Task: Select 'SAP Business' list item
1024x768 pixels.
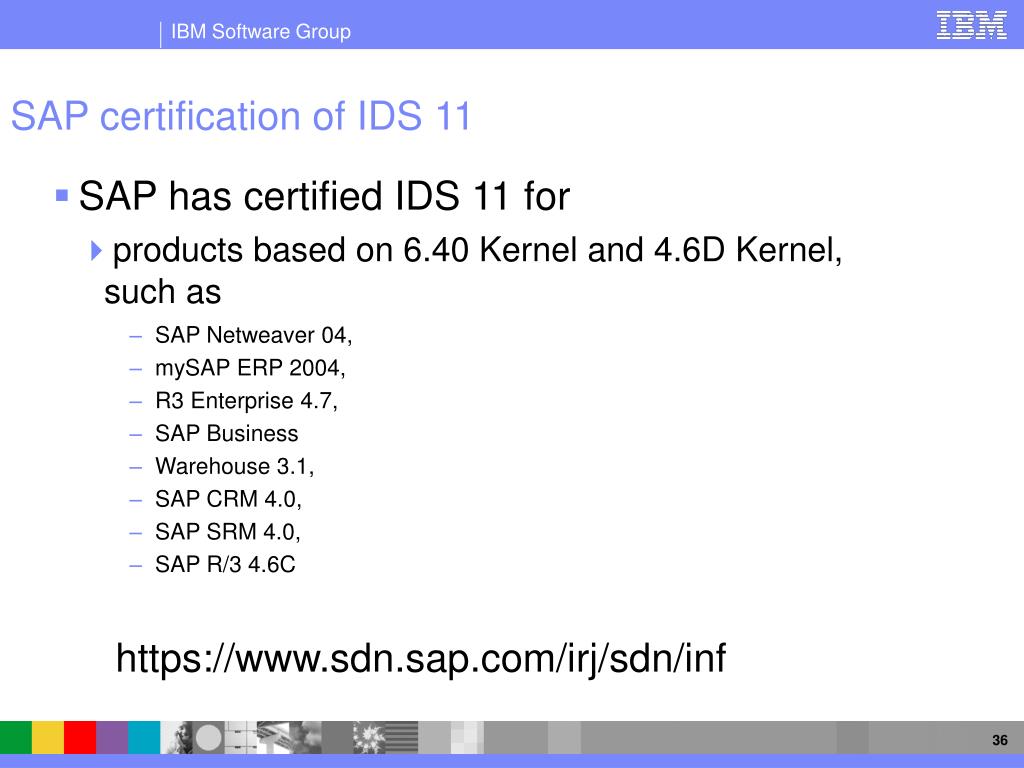Action: click(227, 433)
